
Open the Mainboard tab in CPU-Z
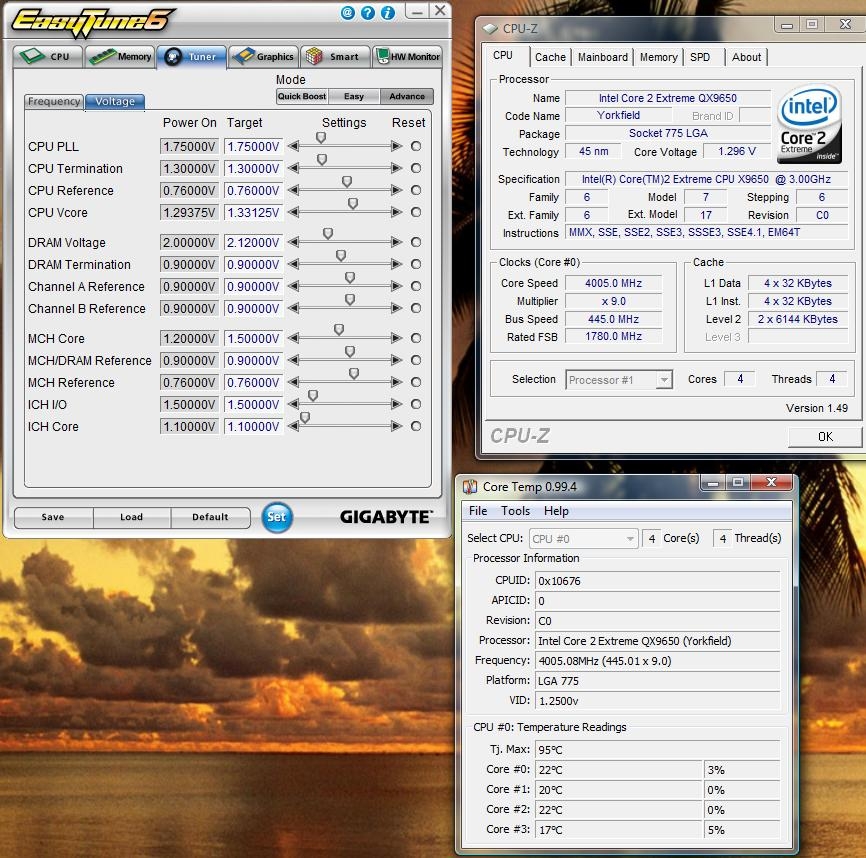pos(603,57)
